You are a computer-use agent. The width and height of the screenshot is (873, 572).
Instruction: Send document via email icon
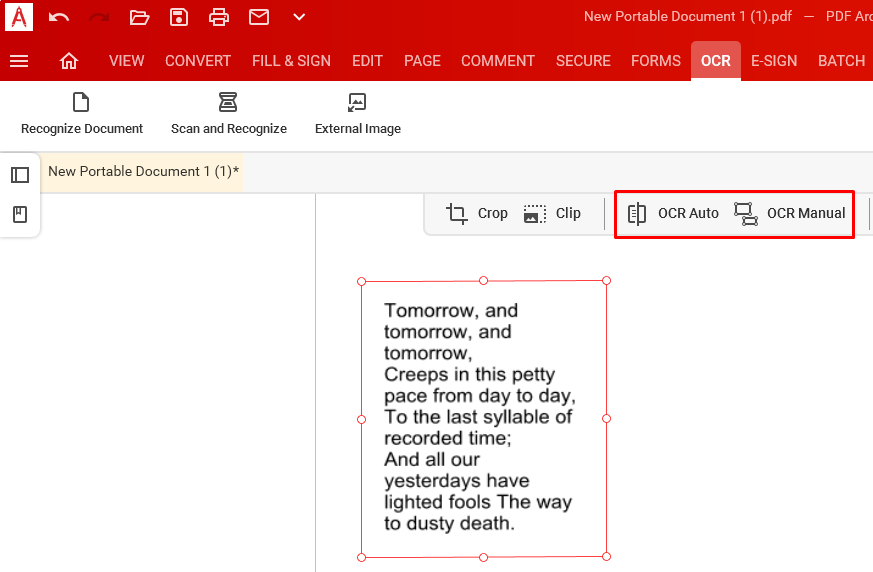pos(259,17)
